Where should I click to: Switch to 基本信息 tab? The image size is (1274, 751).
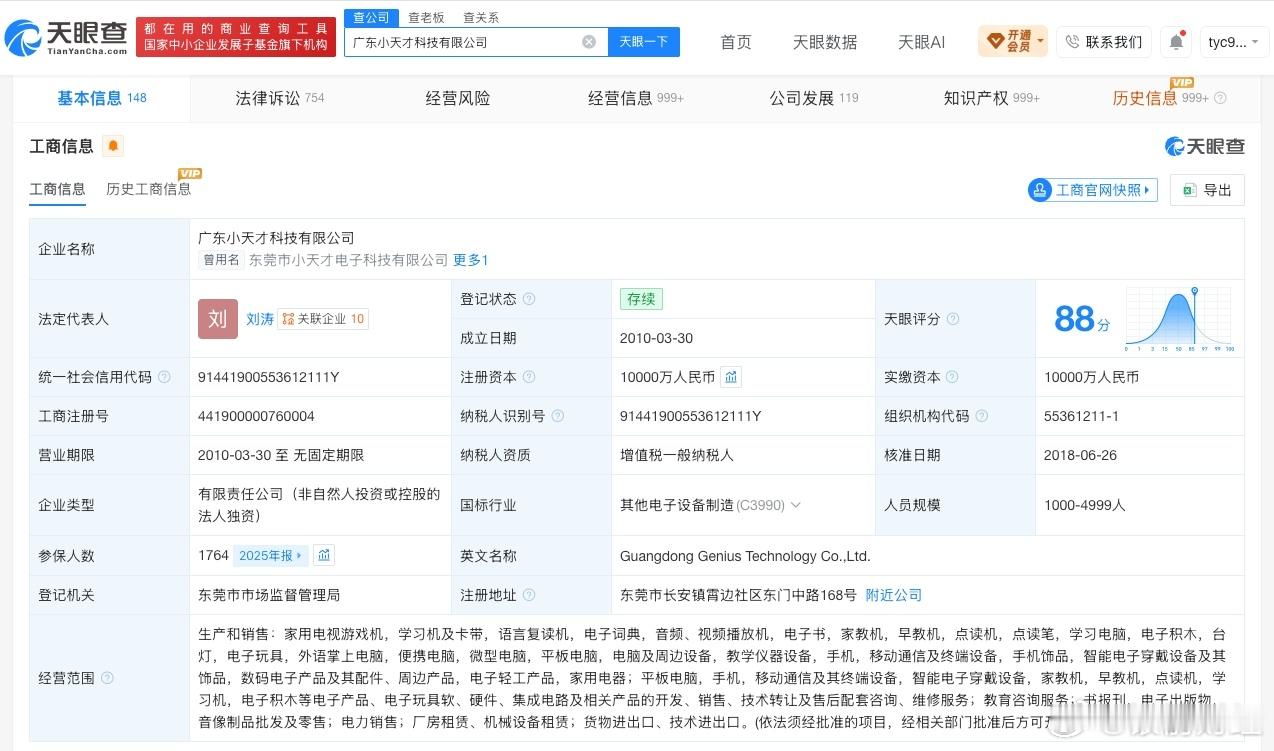102,98
